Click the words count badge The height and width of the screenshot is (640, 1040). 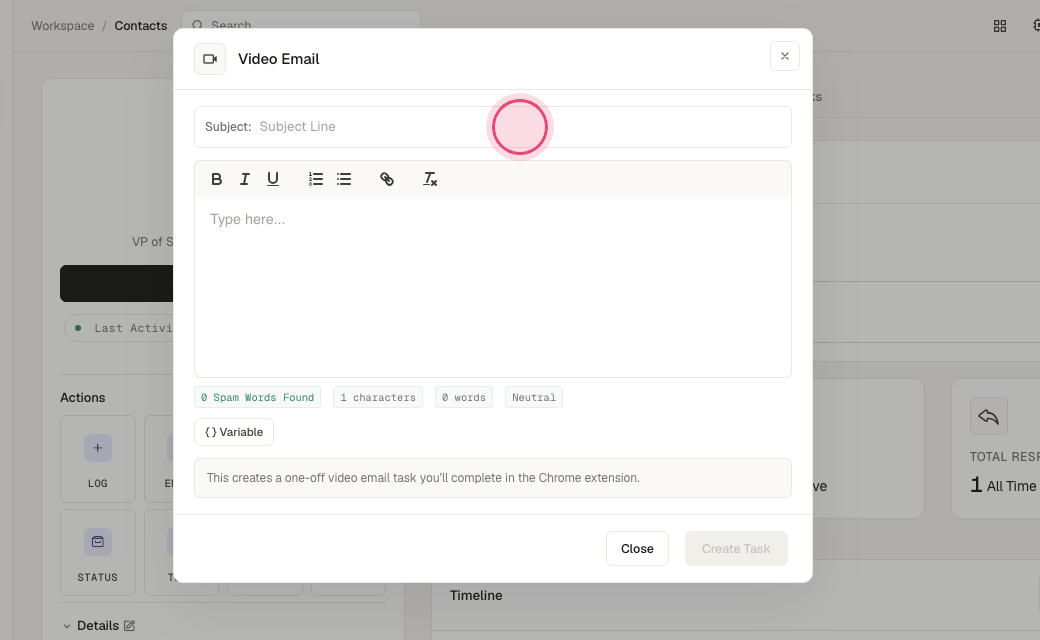[x=464, y=397]
